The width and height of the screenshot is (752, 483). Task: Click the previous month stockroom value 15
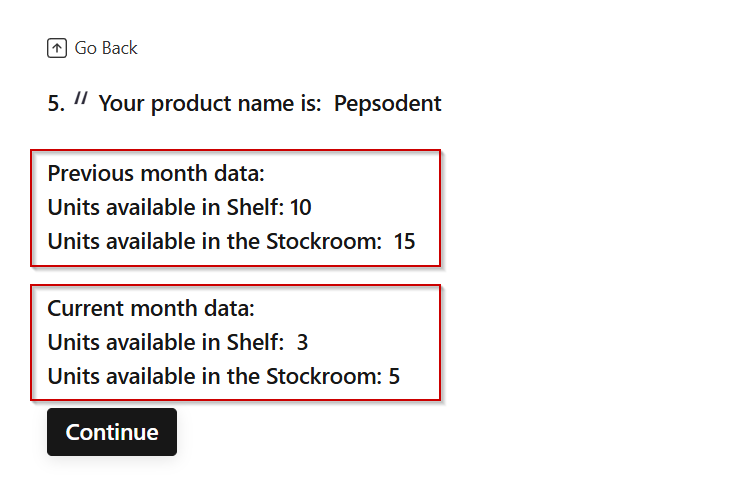click(x=404, y=241)
